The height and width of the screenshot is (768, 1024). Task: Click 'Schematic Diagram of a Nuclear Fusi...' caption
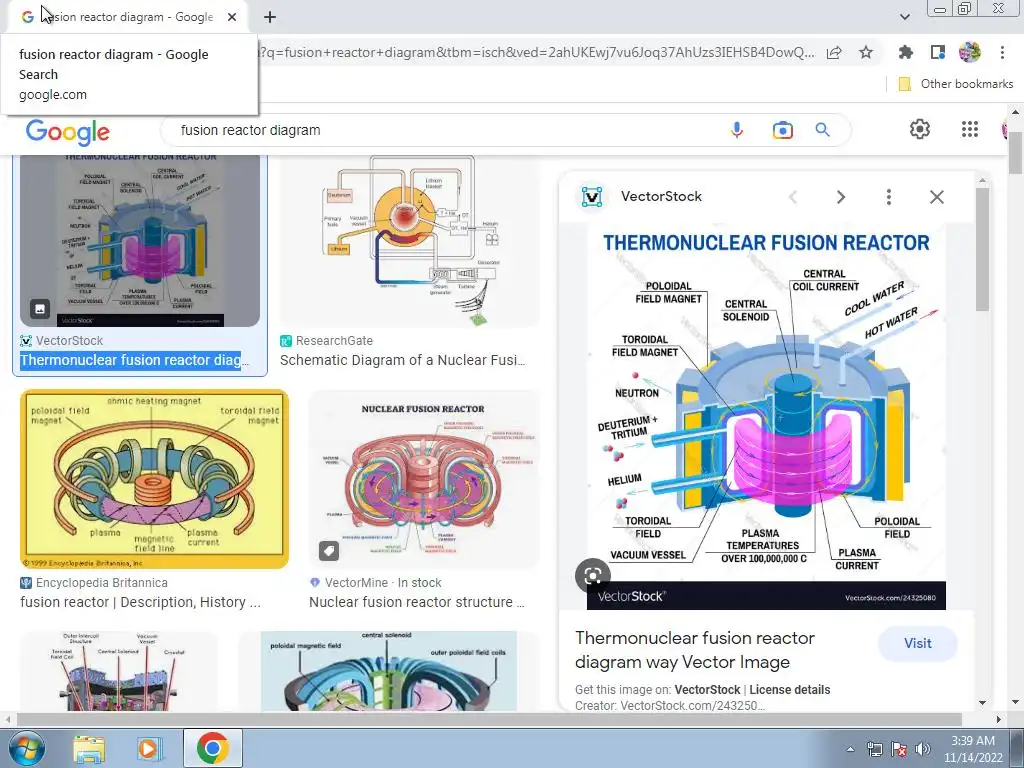[x=402, y=360]
